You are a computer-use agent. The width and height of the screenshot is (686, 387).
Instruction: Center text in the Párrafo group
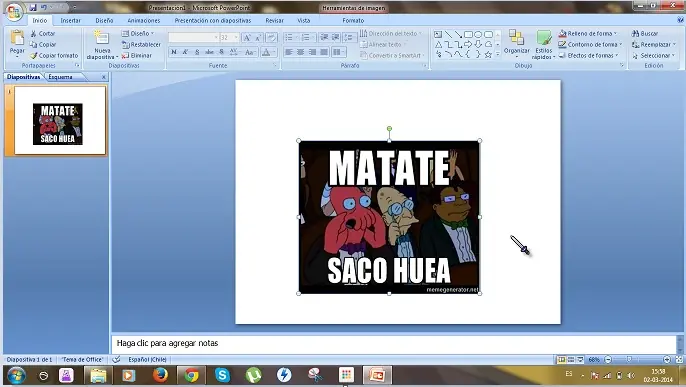coord(301,52)
